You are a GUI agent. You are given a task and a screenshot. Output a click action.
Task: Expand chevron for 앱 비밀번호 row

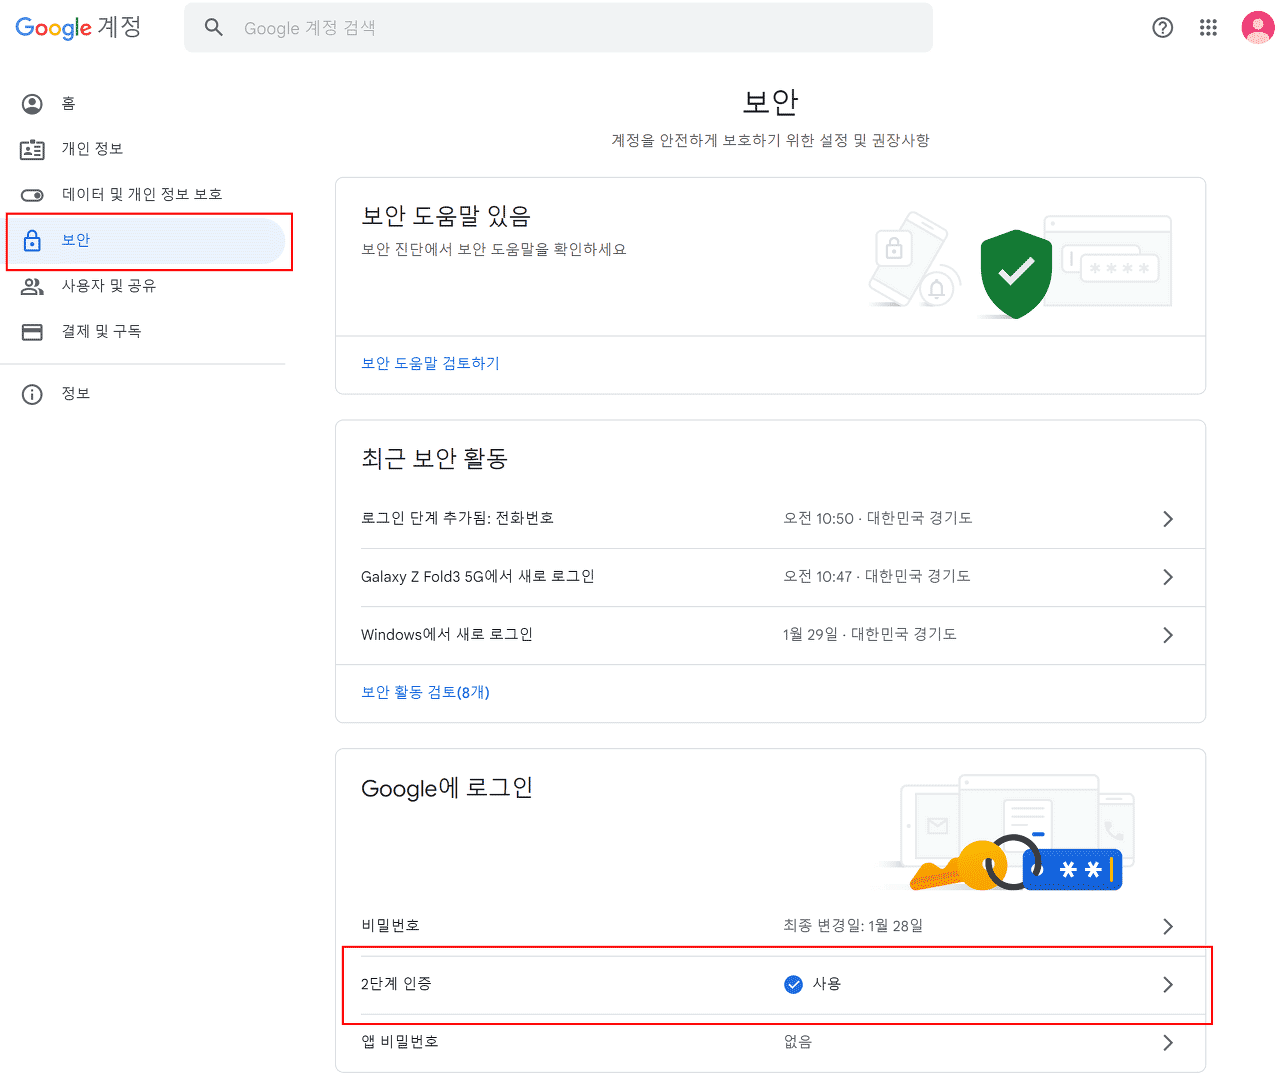coord(1167,1043)
